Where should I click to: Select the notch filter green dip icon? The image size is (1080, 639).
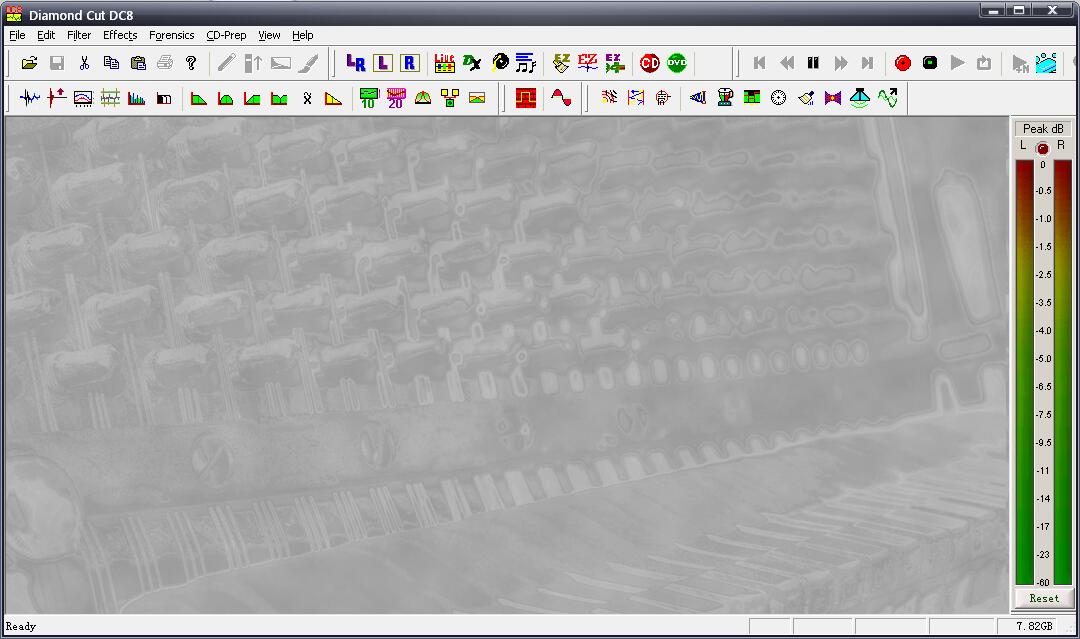tap(279, 98)
